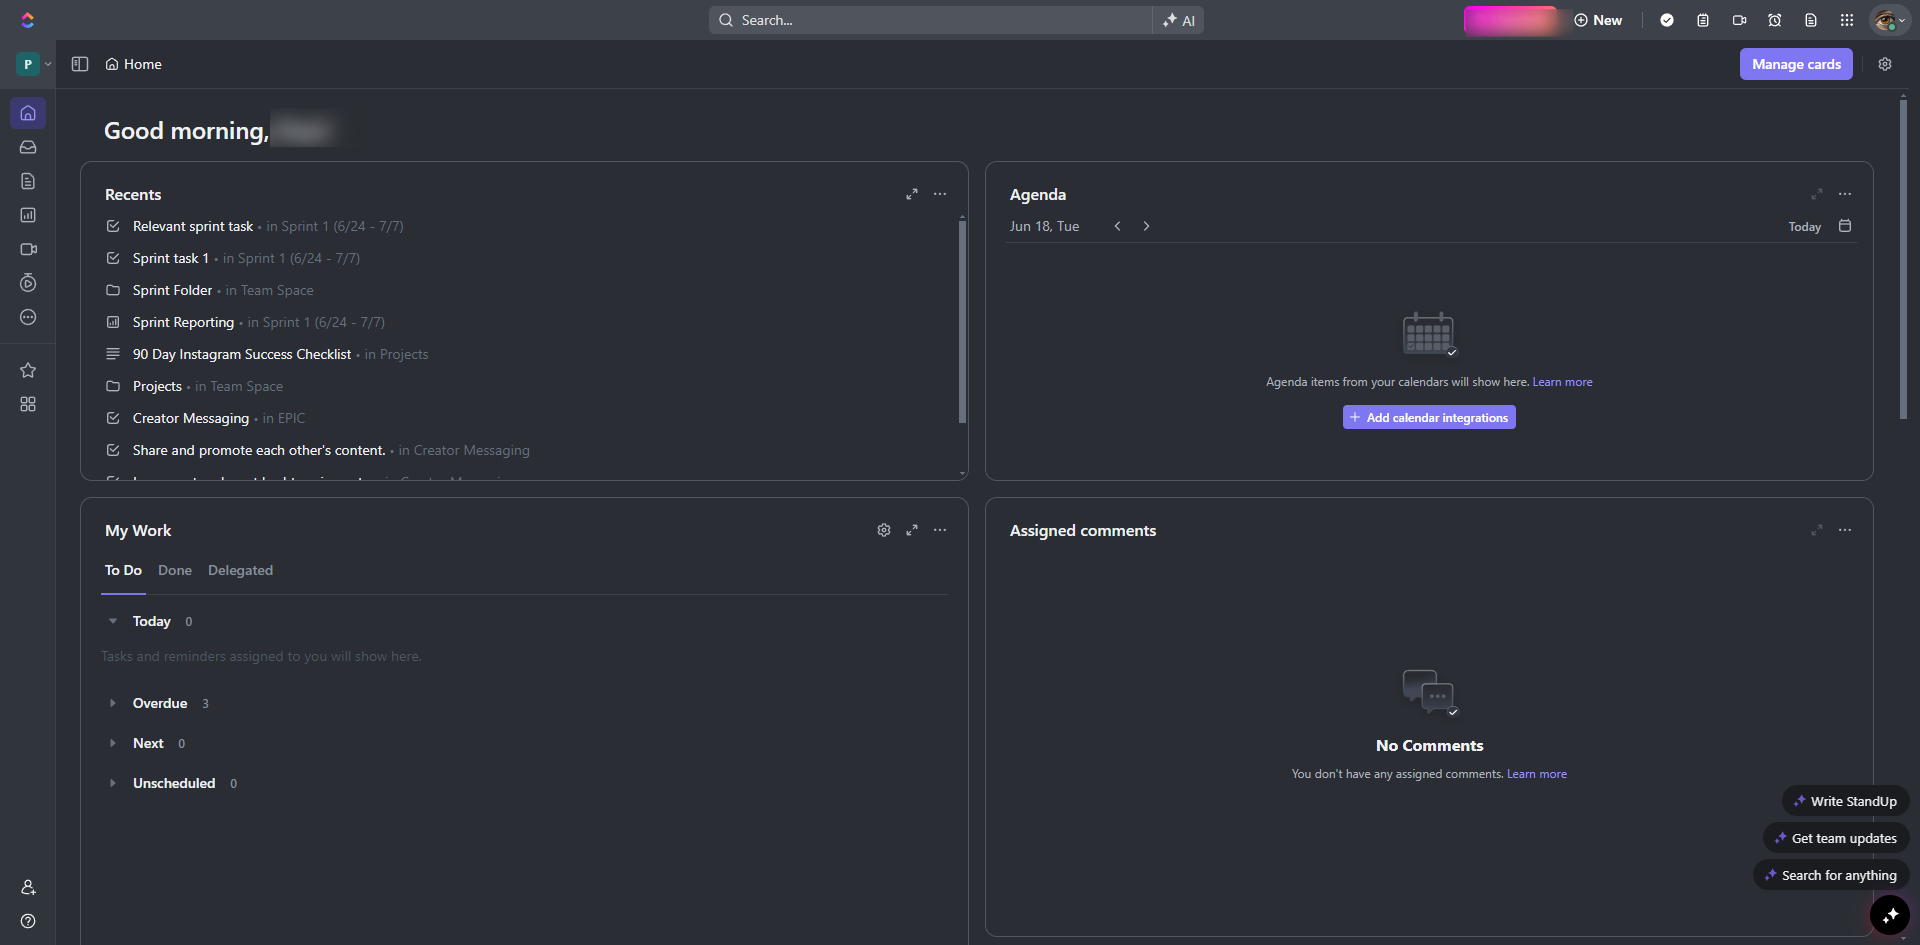Click the Recents list scrollbar

pos(962,320)
